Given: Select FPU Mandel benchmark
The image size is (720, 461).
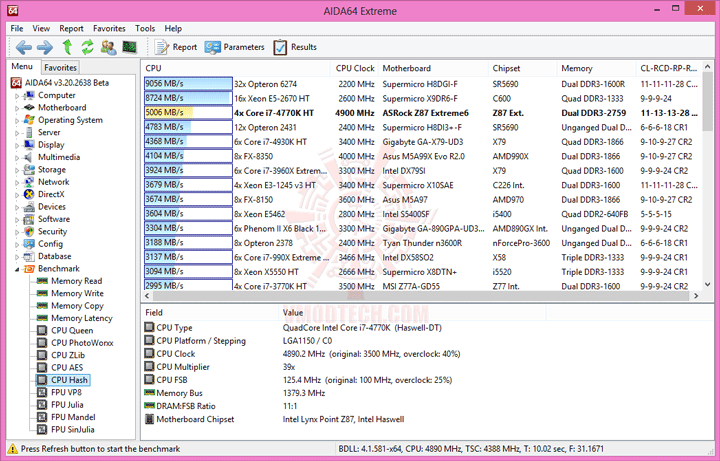Looking at the screenshot, I should (73, 417).
